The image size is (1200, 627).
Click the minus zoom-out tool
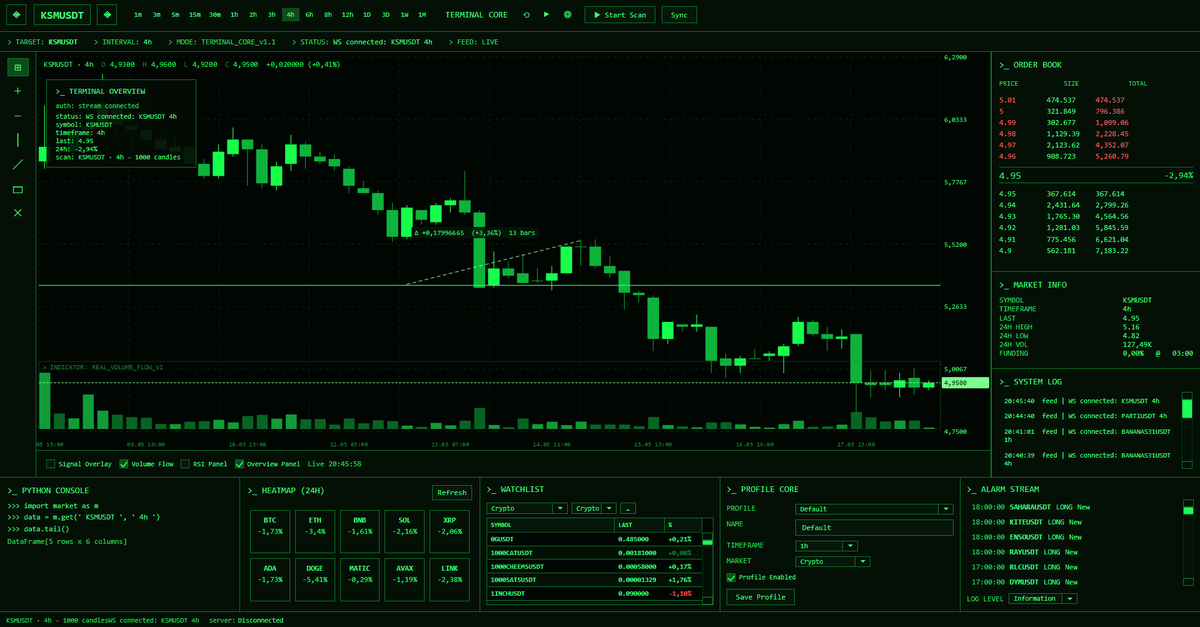[x=18, y=116]
